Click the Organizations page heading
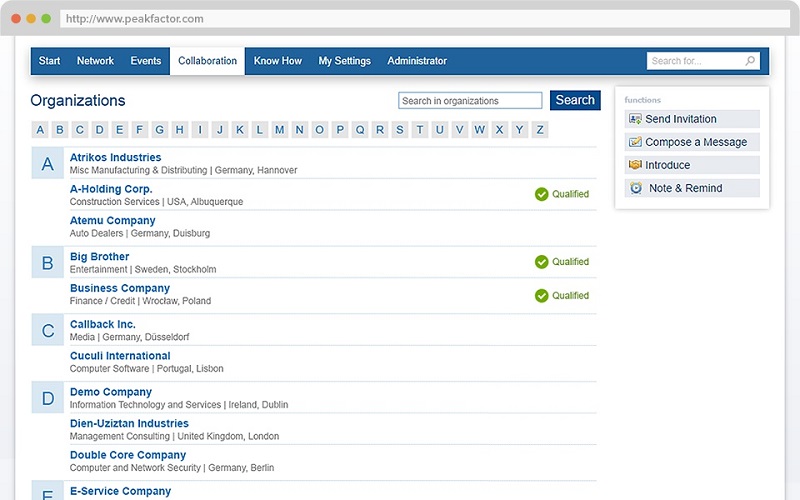 pos(78,101)
